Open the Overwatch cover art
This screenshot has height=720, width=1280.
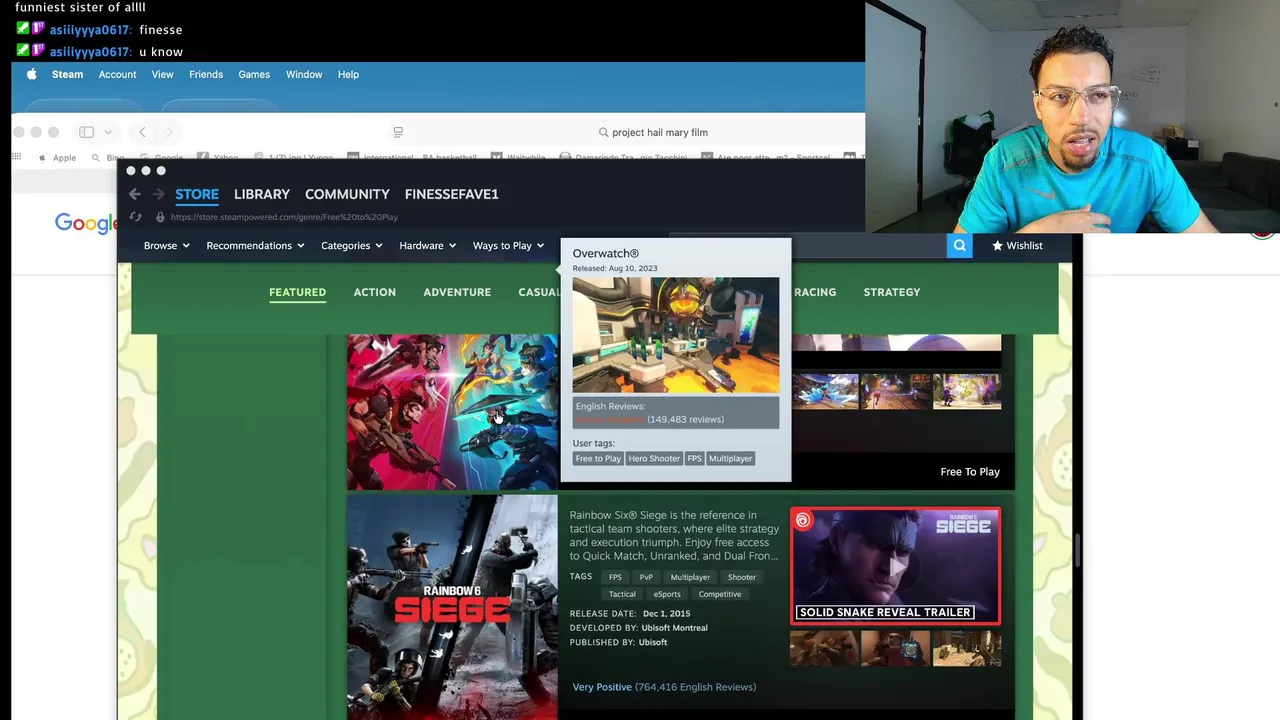click(452, 412)
